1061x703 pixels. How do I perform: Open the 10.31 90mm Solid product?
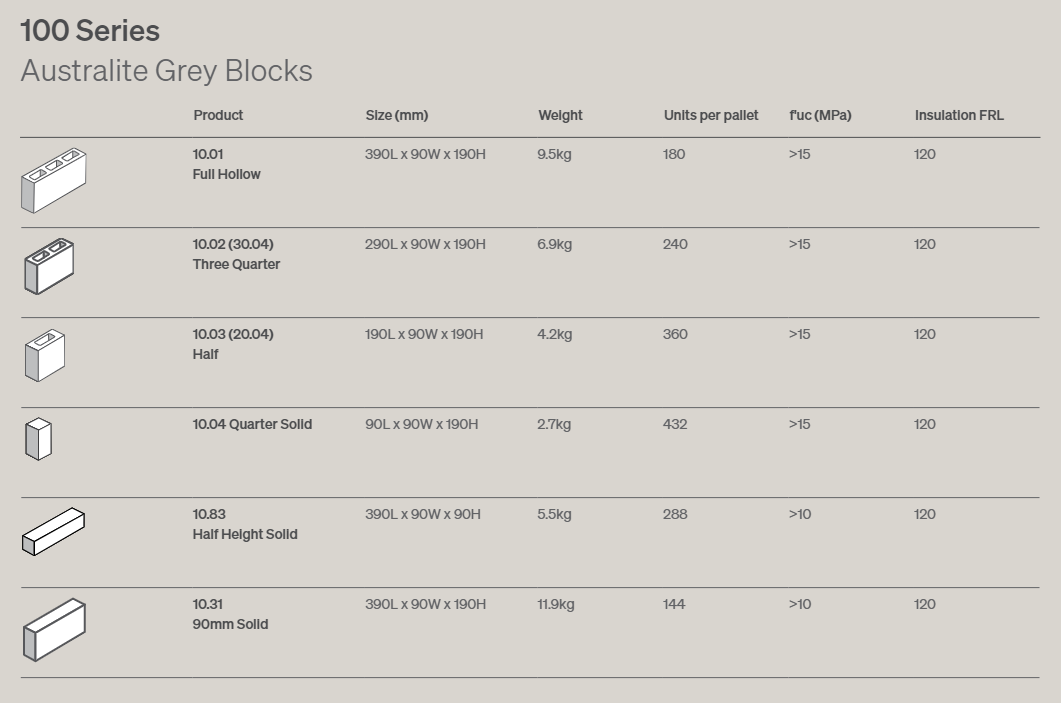click(230, 614)
